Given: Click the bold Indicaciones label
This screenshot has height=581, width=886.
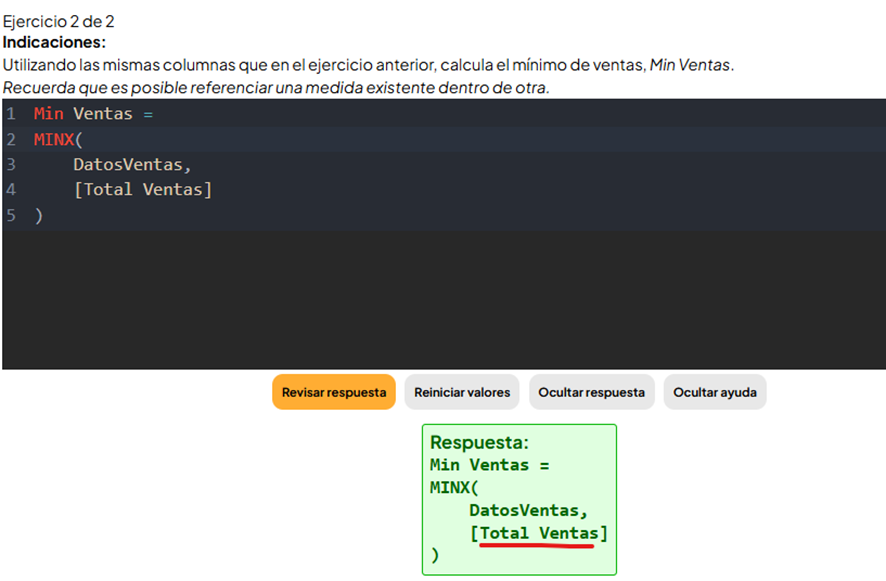Looking at the screenshot, I should (x=54, y=43).
